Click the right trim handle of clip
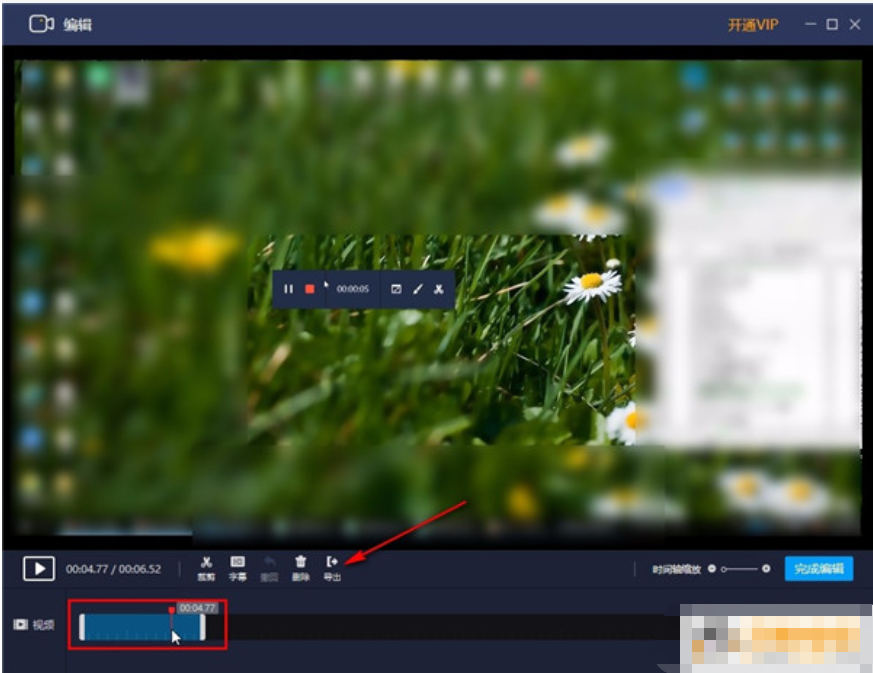 click(203, 627)
